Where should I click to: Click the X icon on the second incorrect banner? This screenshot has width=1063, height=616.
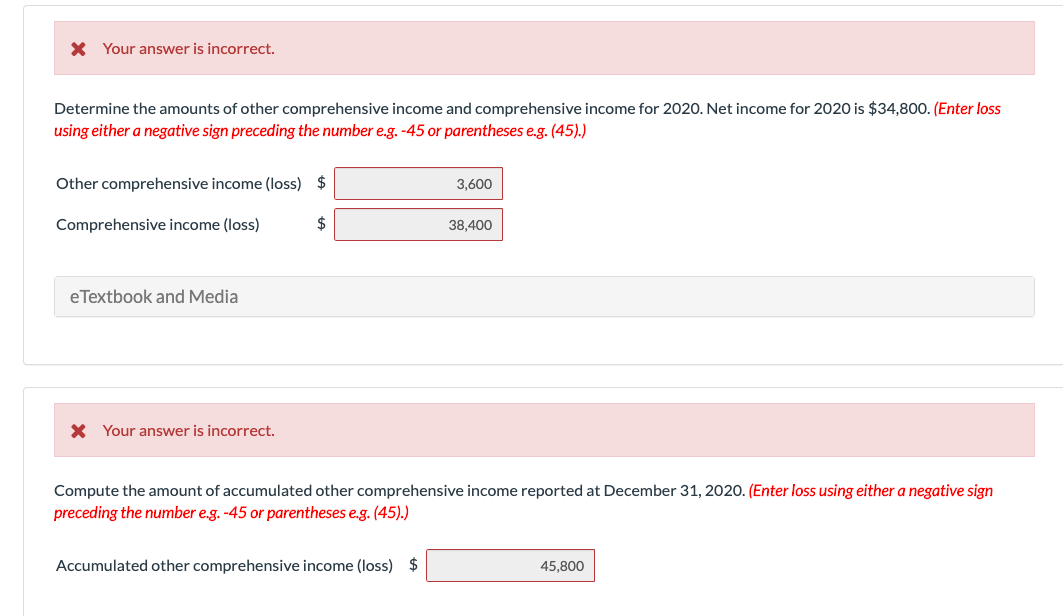pyautogui.click(x=78, y=430)
